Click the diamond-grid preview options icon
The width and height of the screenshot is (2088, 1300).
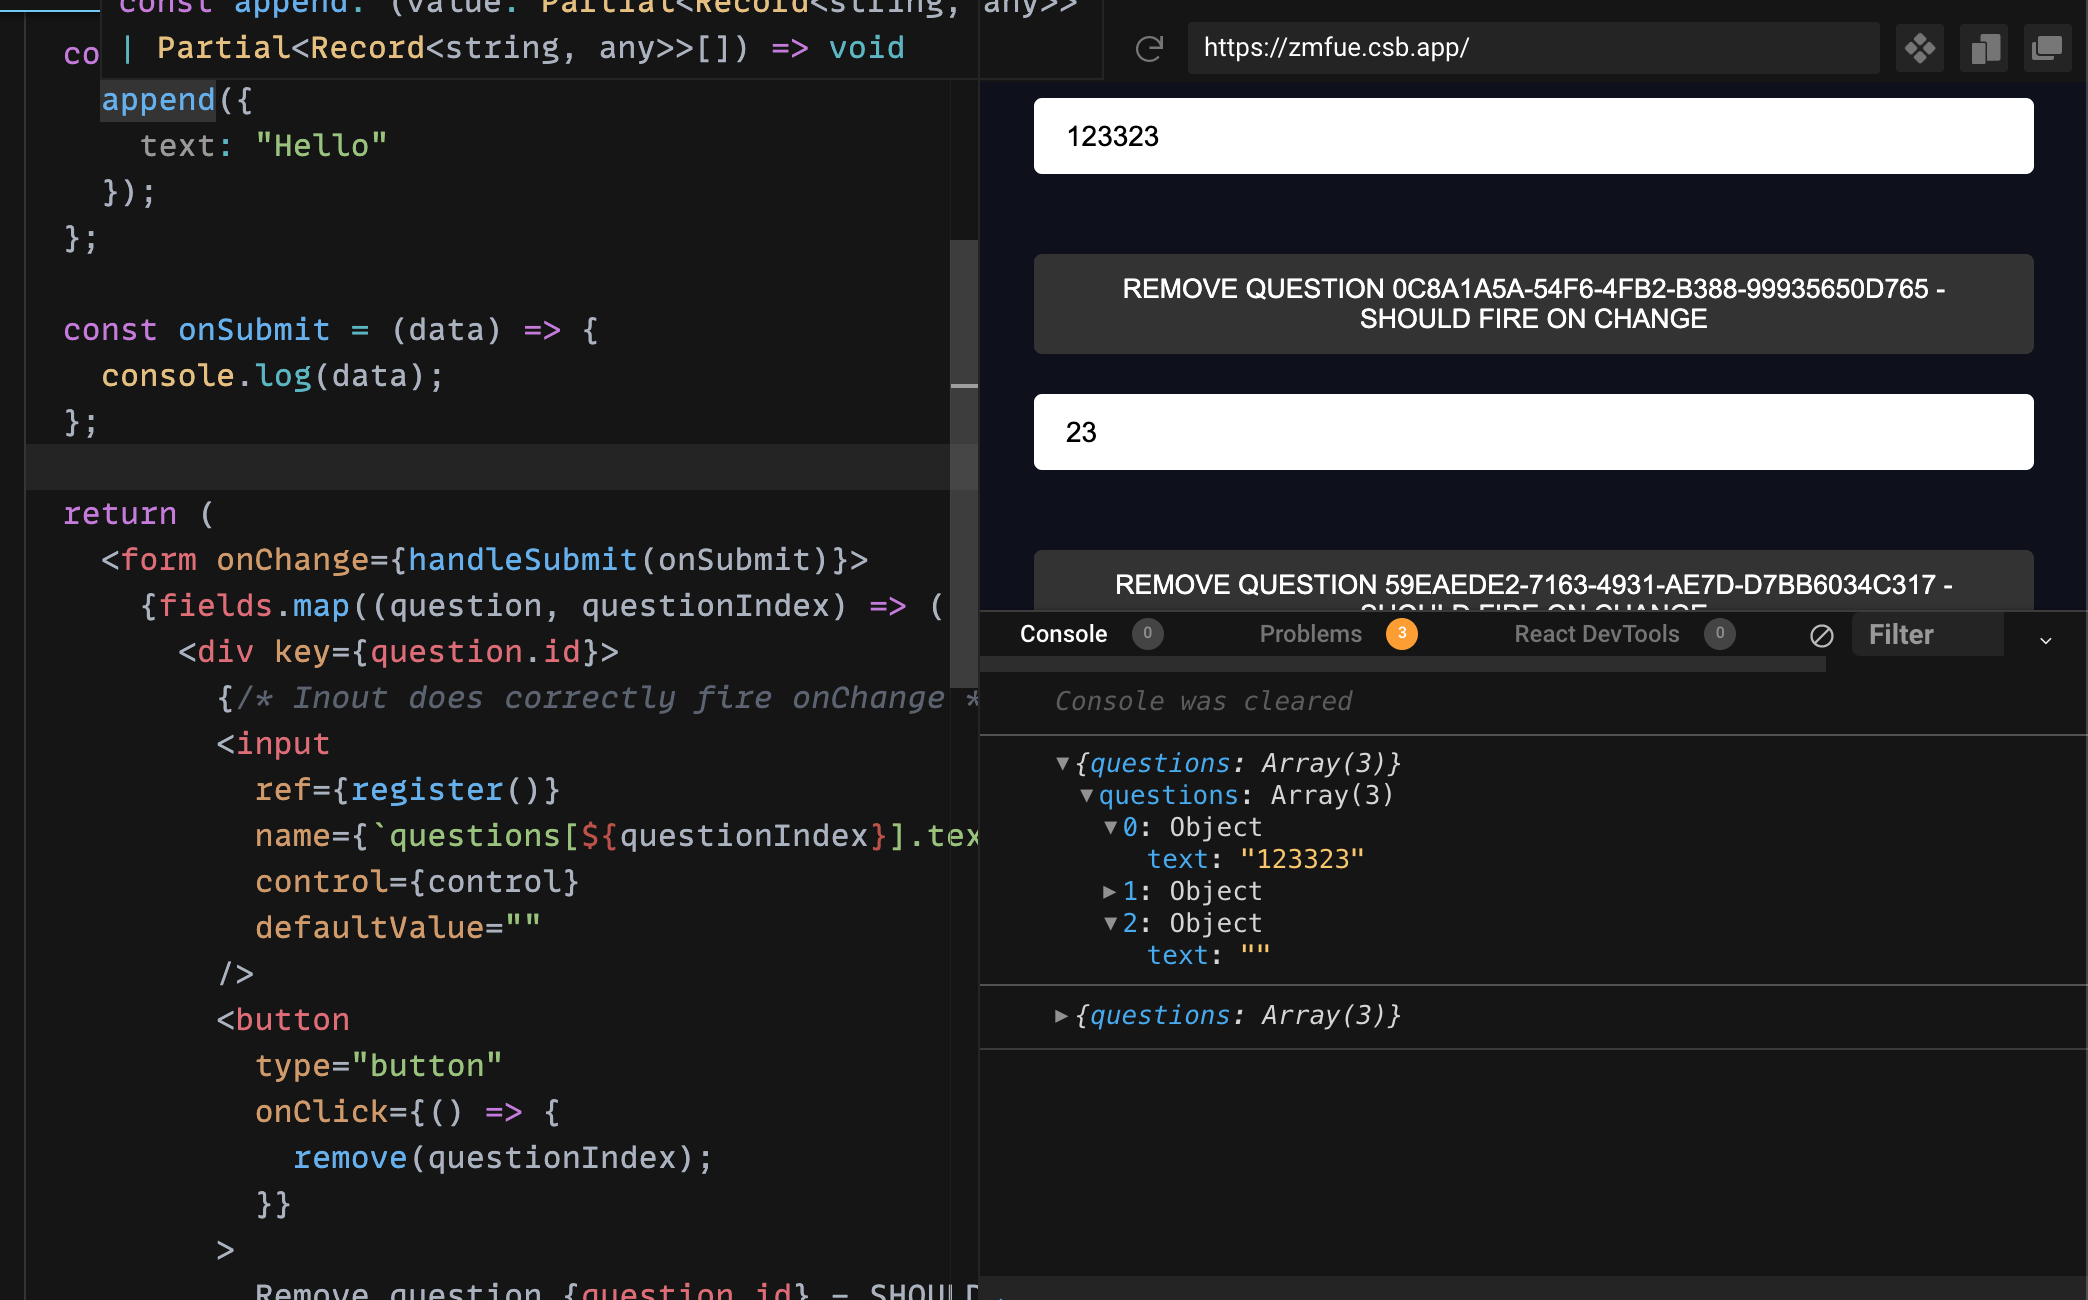1920,47
